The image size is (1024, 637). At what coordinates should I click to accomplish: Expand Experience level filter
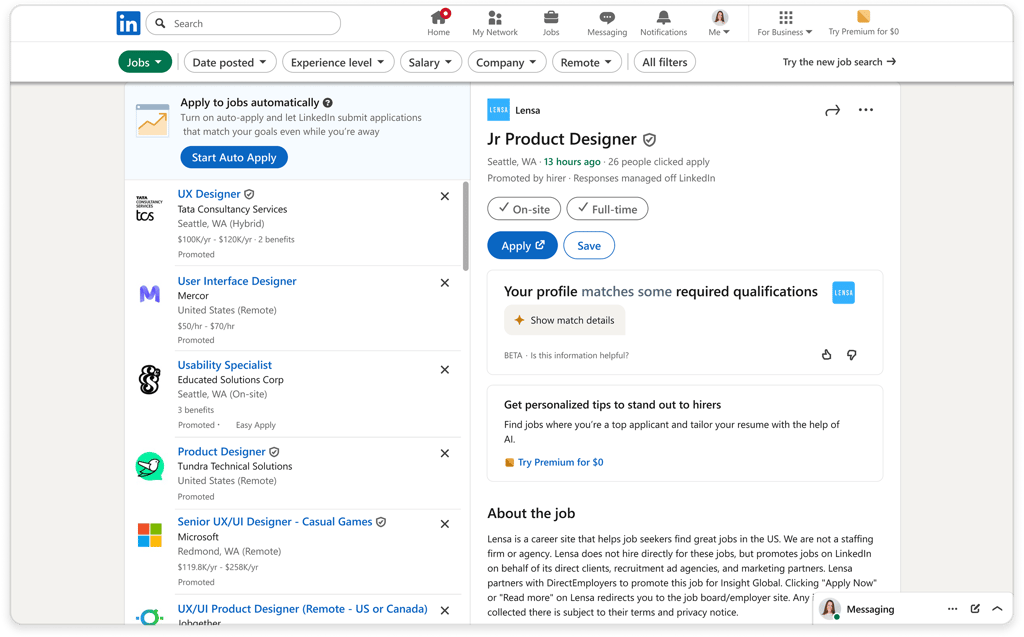coord(338,62)
